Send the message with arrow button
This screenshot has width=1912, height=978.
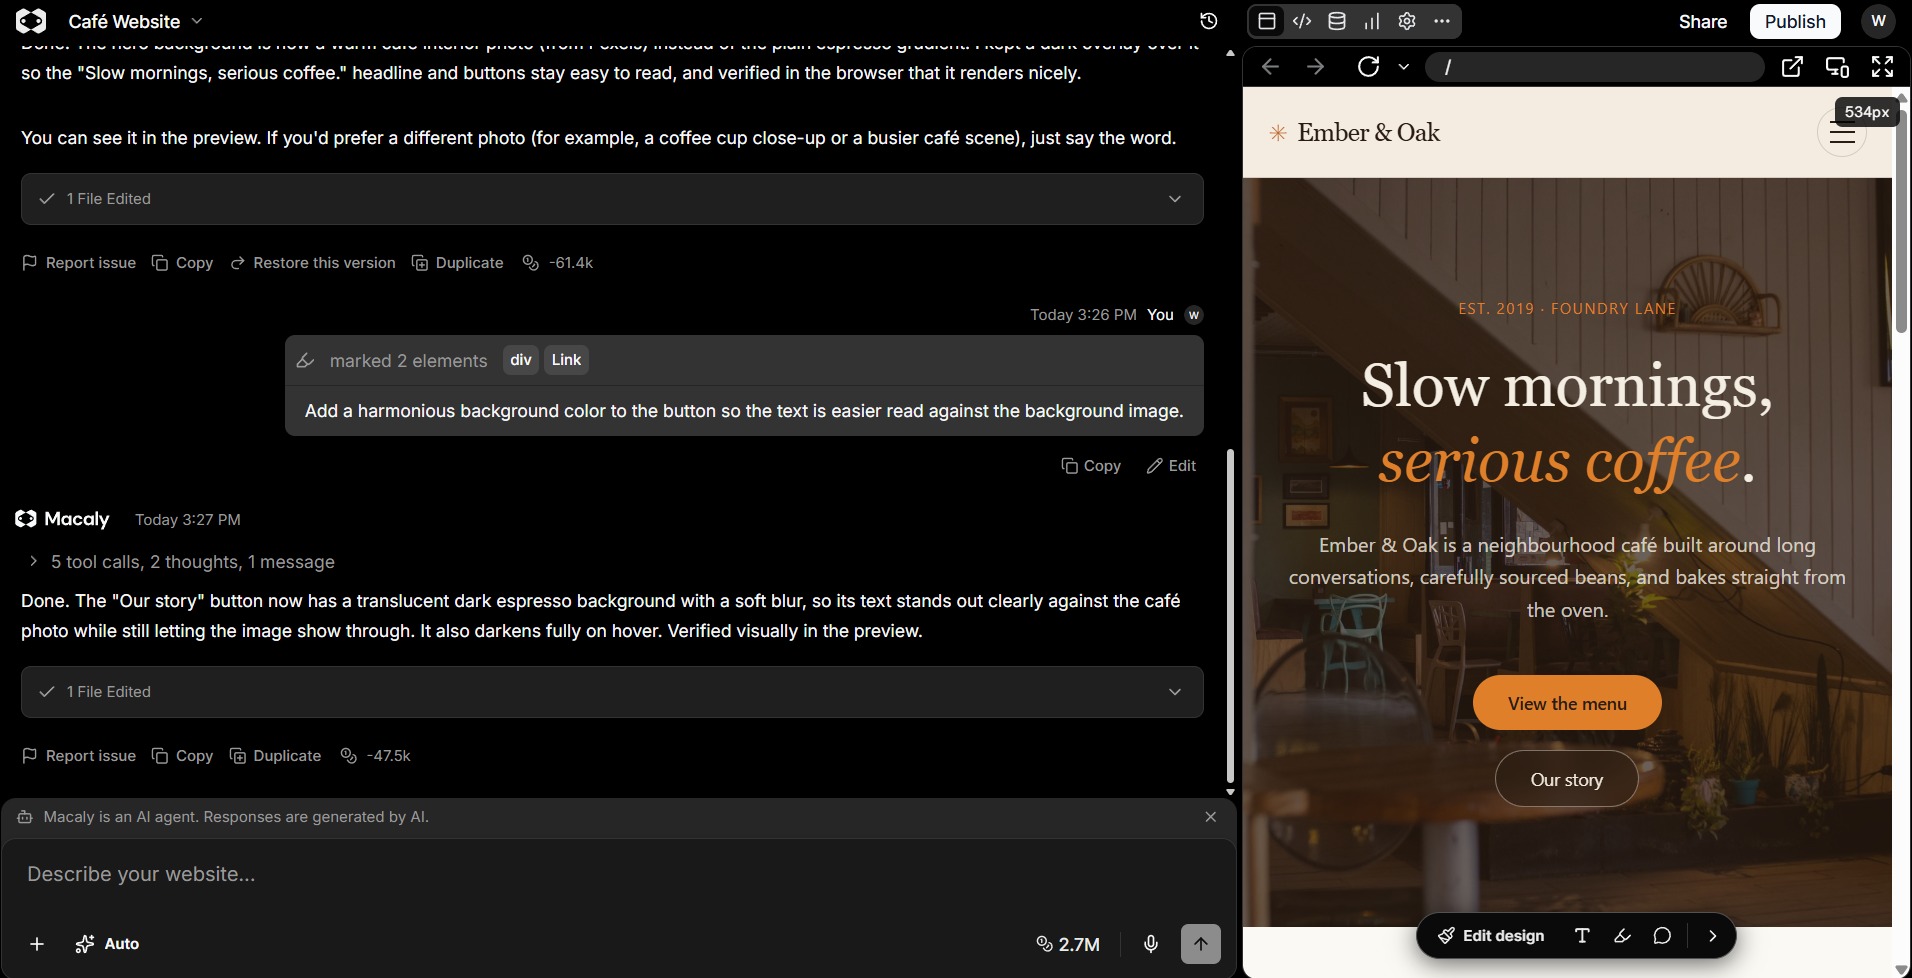pyautogui.click(x=1201, y=944)
